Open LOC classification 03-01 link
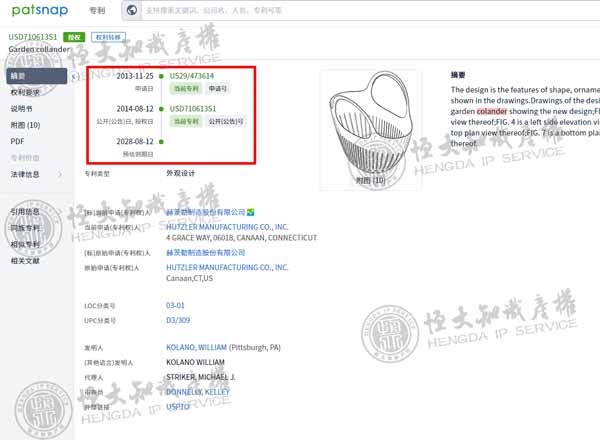This screenshot has width=600, height=440. 175,305
